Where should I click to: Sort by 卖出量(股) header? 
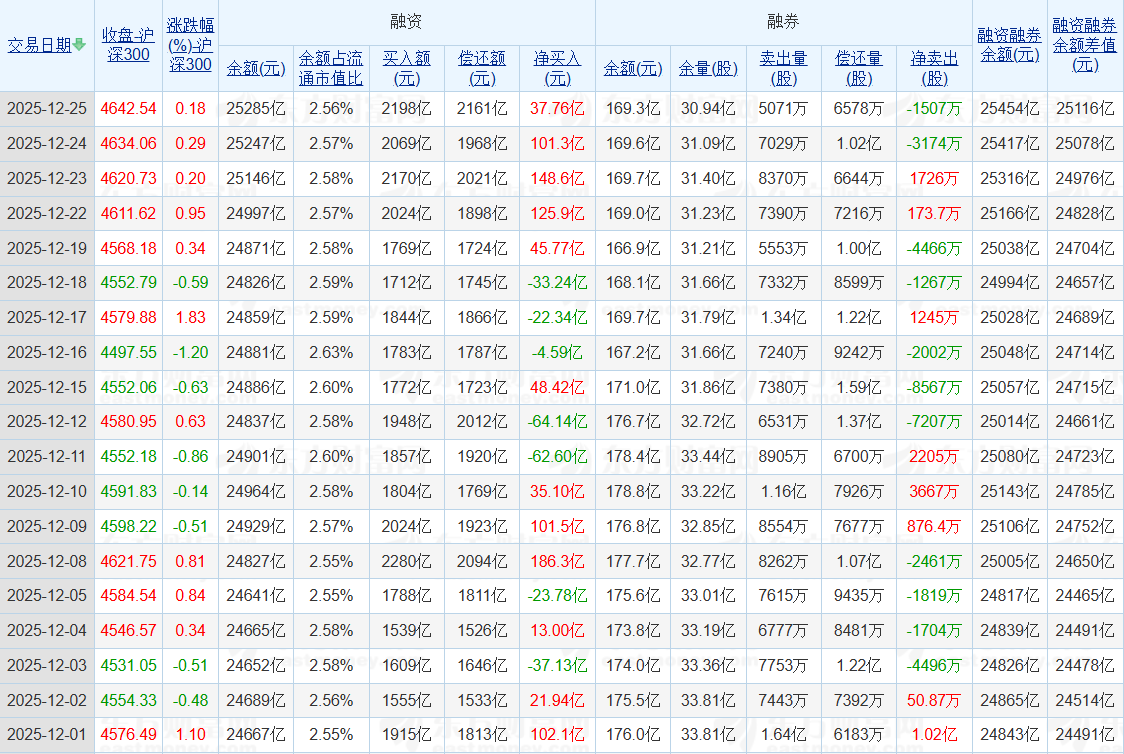(x=784, y=68)
